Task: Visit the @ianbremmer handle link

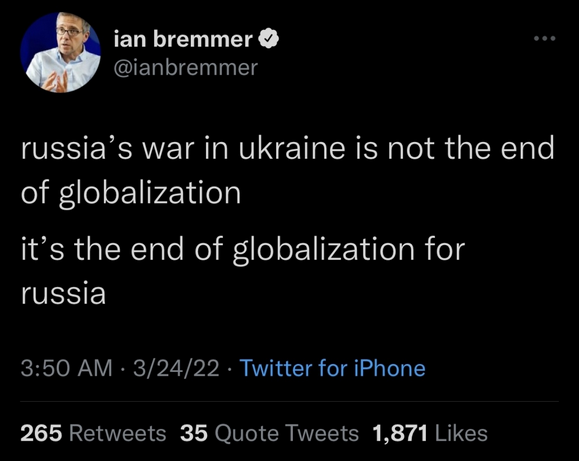Action: coord(186,67)
